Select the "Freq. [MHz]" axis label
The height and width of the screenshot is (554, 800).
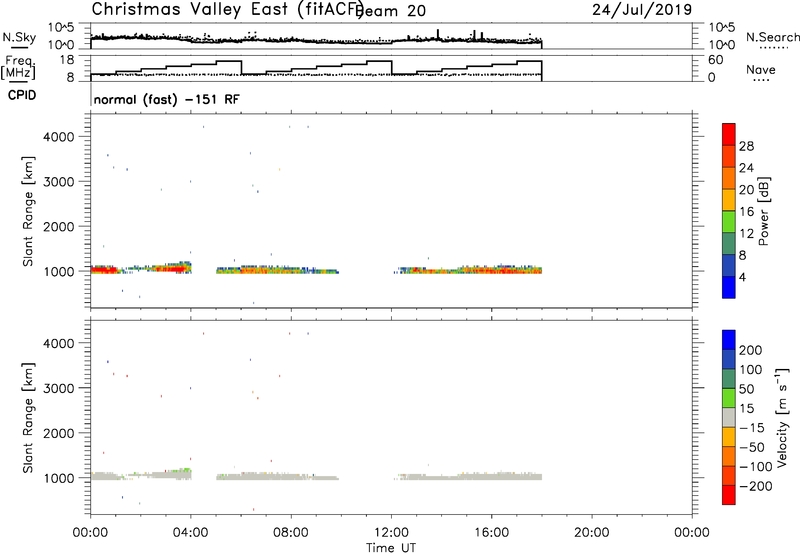(18, 68)
